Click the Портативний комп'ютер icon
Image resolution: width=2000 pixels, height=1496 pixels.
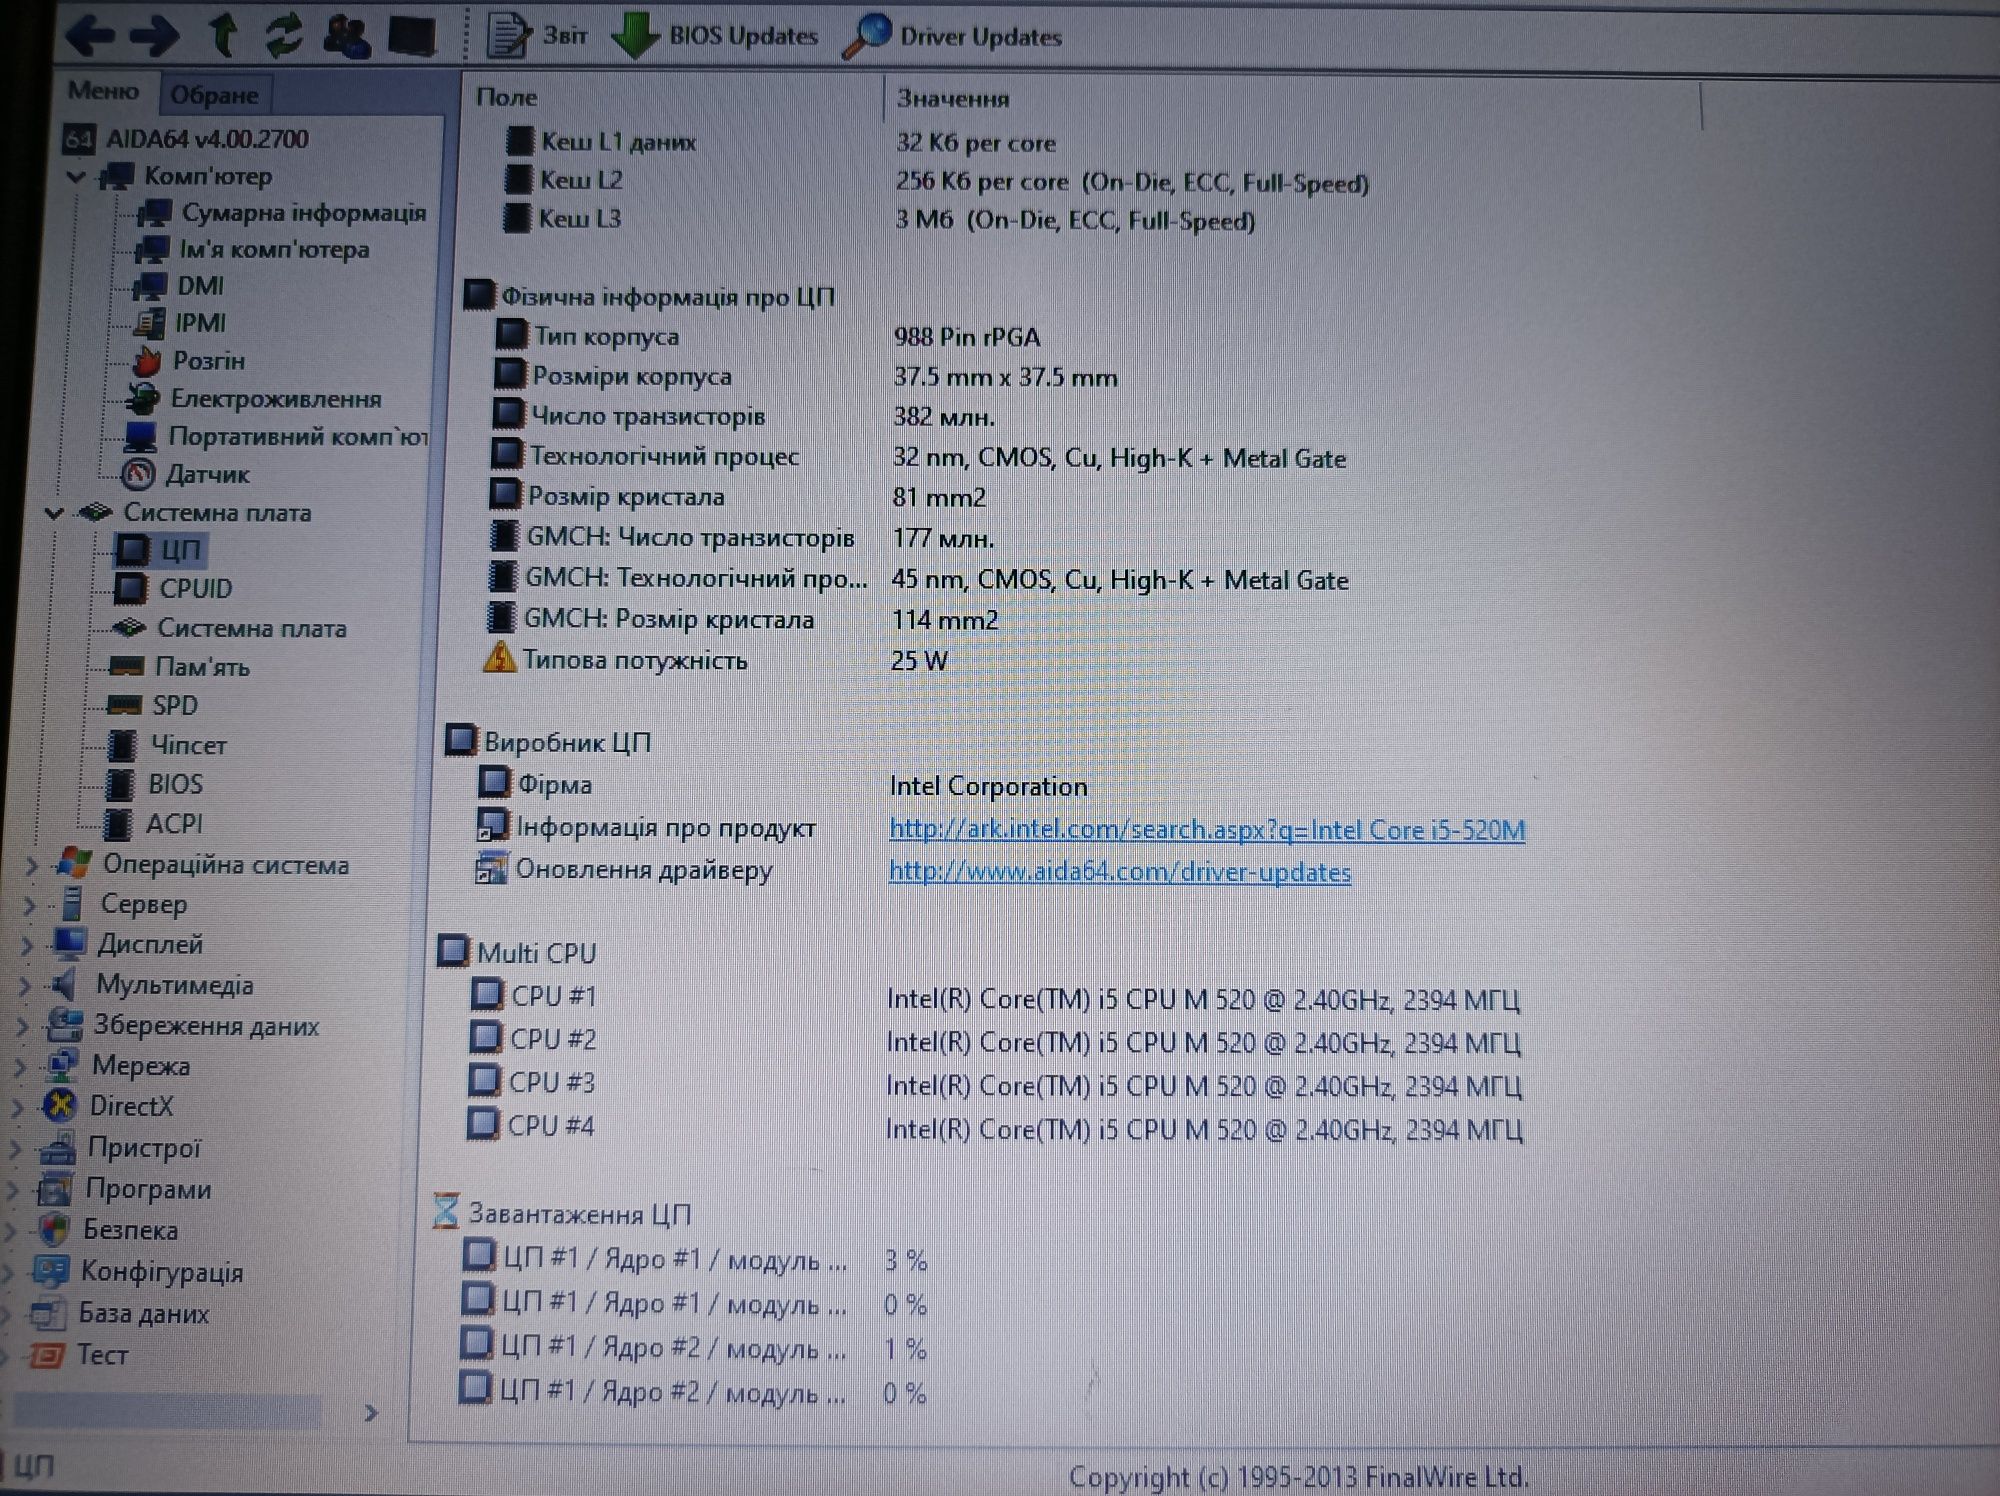point(140,436)
